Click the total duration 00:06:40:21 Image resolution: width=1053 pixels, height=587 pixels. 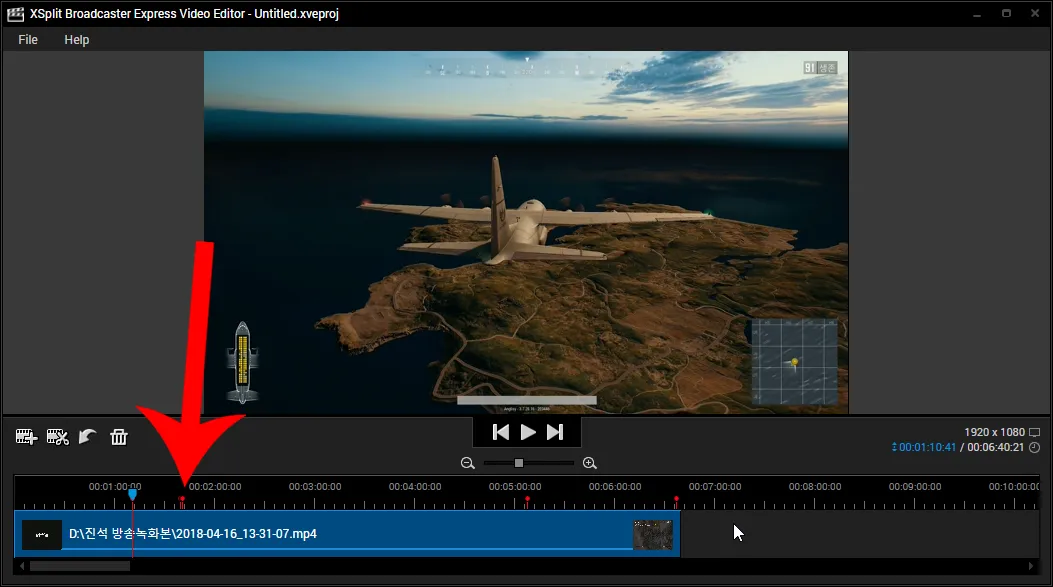click(995, 447)
